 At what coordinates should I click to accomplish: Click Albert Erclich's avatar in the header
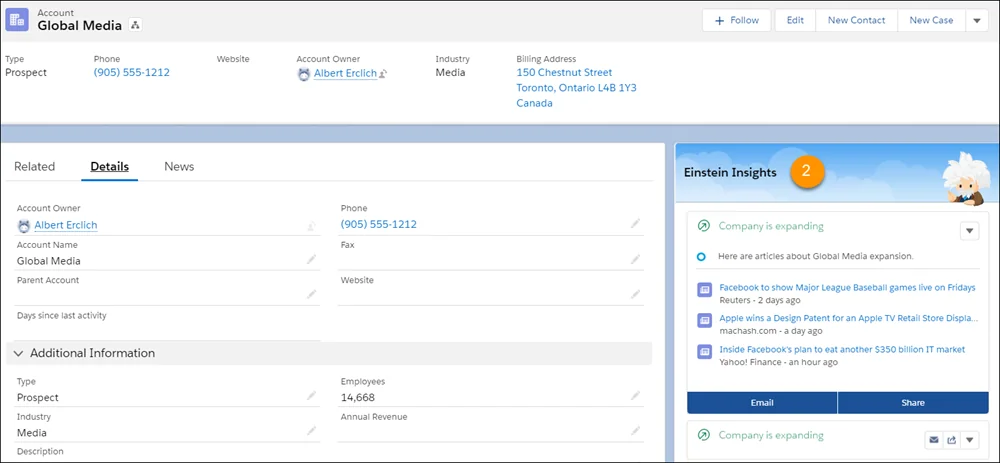click(x=304, y=73)
